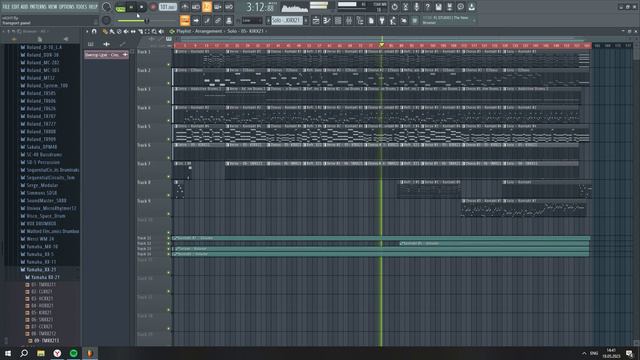This screenshot has width=640, height=360.
Task: Open the VIEW menu
Action: coord(53,7)
